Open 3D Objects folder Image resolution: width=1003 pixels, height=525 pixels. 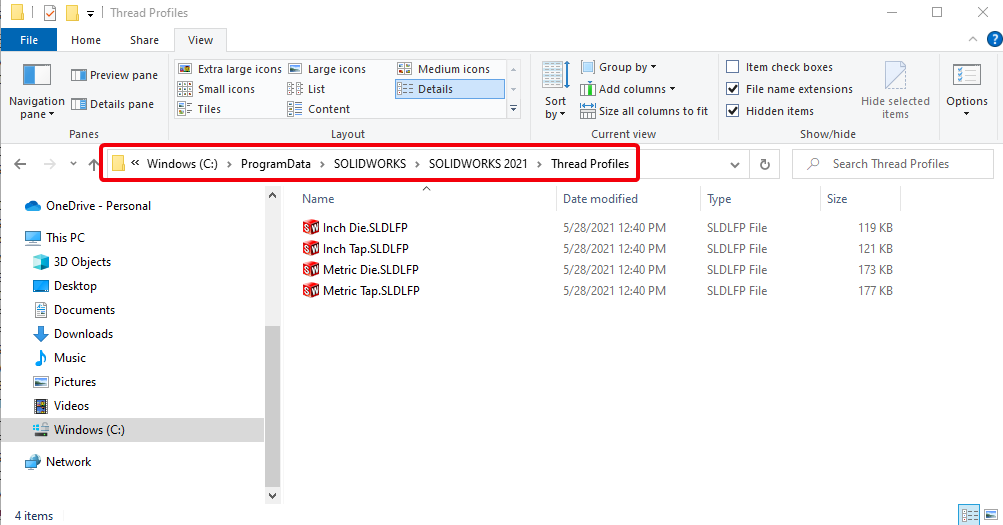[x=72, y=262]
